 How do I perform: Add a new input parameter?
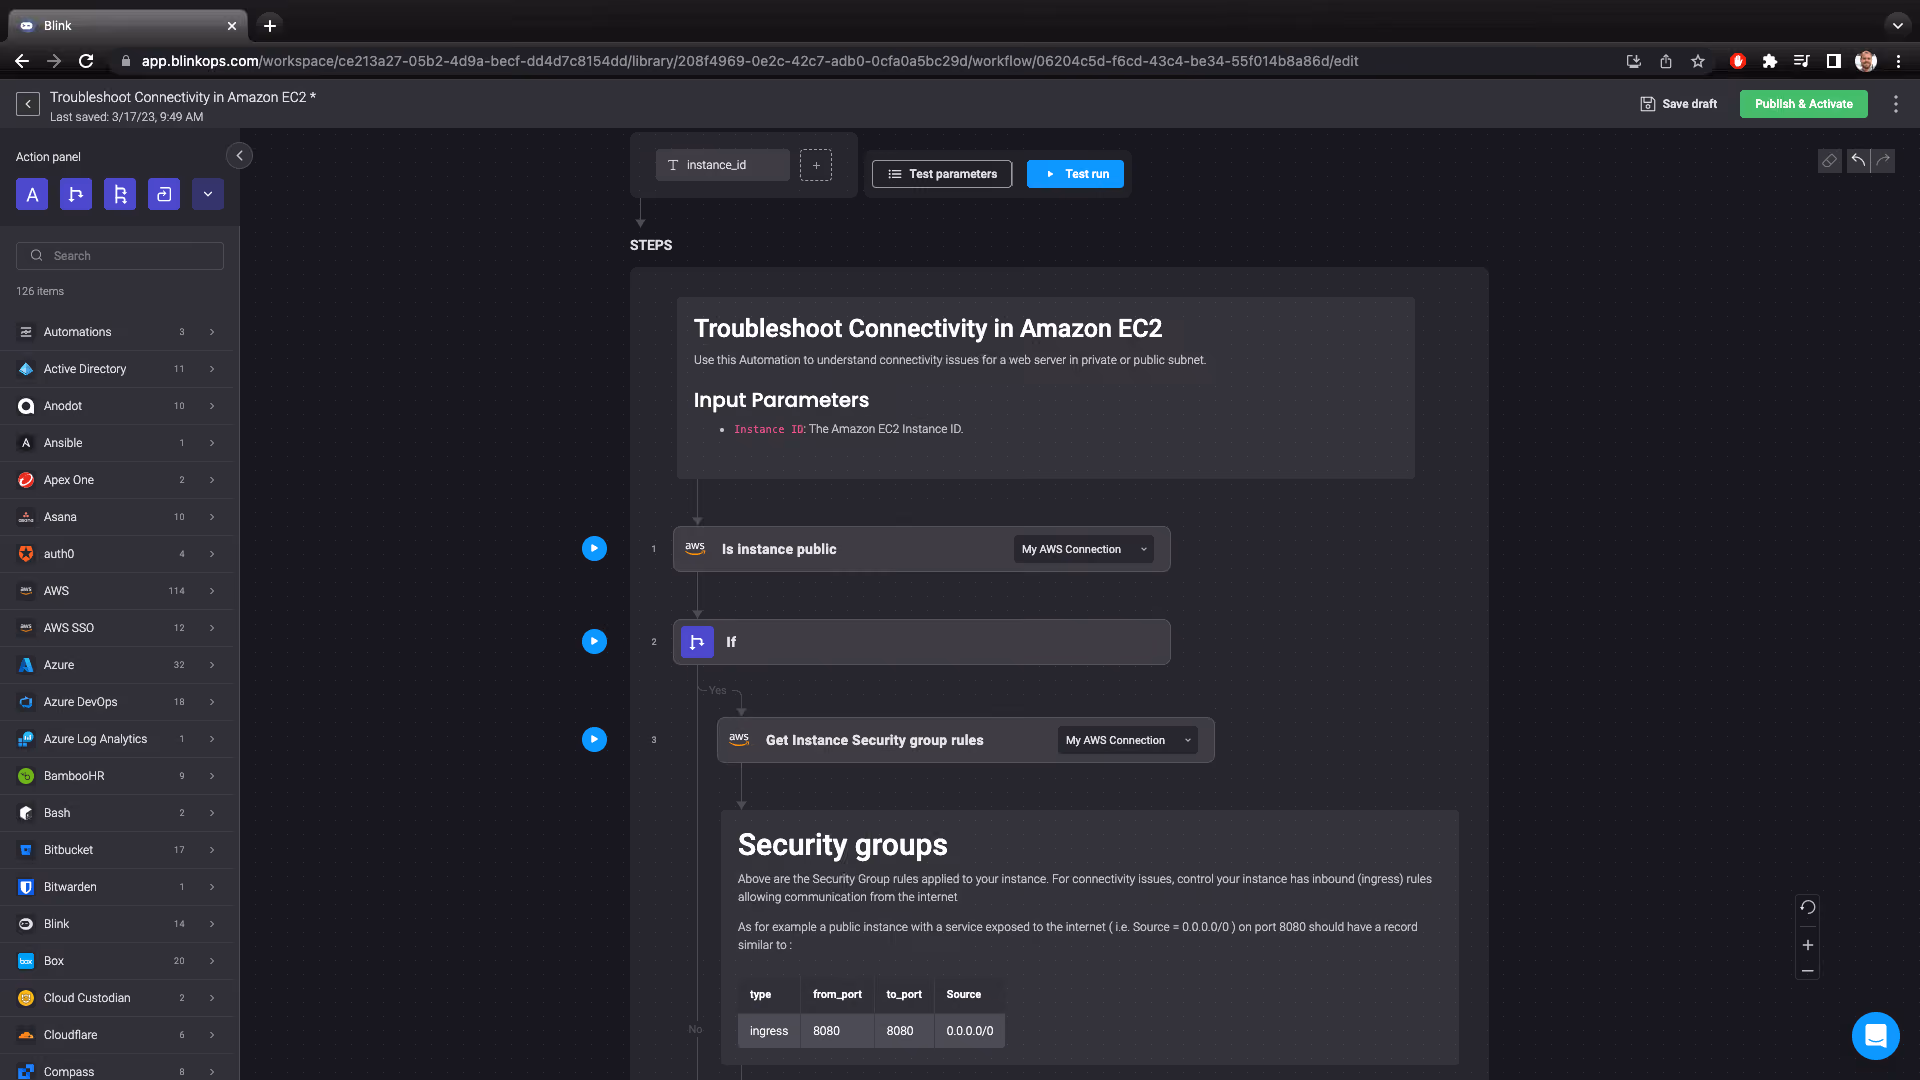click(816, 165)
